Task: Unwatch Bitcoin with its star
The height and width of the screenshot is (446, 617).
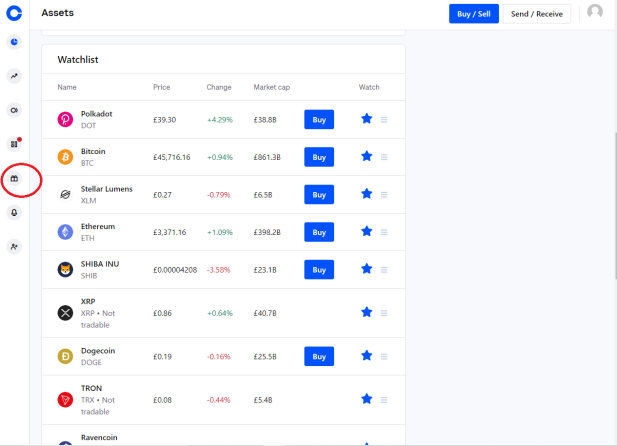Action: [367, 156]
